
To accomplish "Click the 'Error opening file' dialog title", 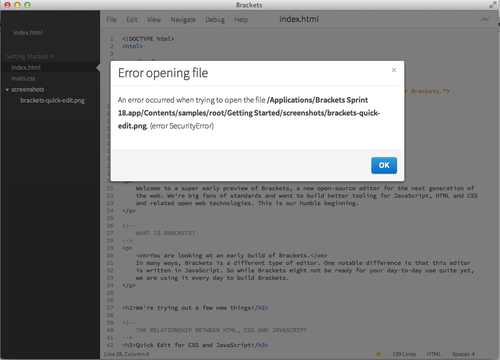I will pos(163,73).
